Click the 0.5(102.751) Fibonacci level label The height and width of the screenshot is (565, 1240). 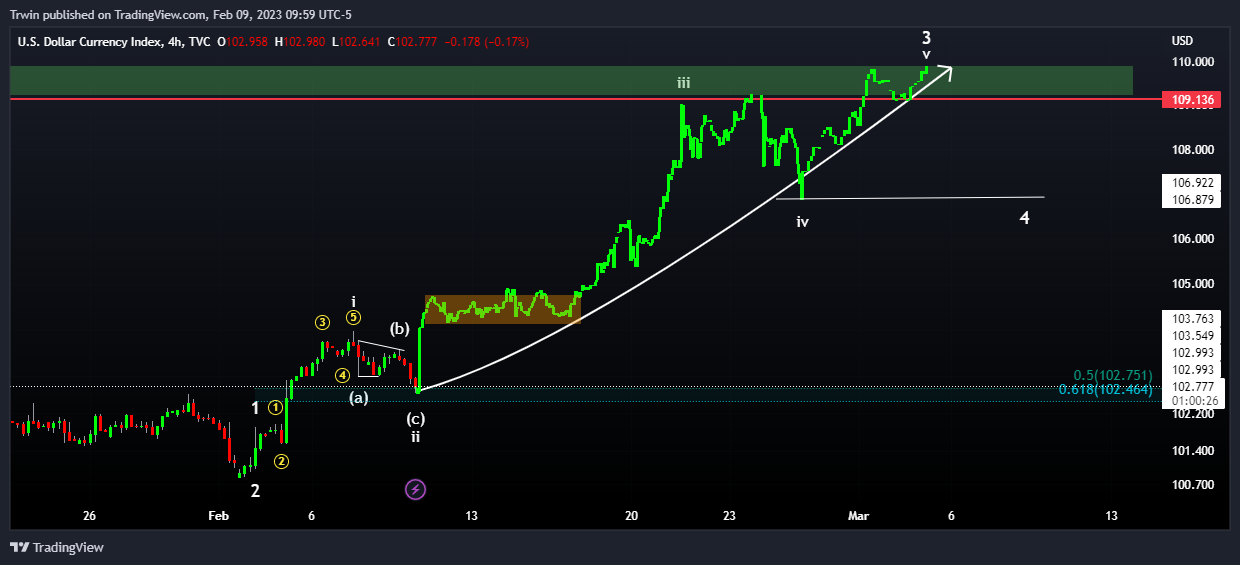(x=1113, y=374)
